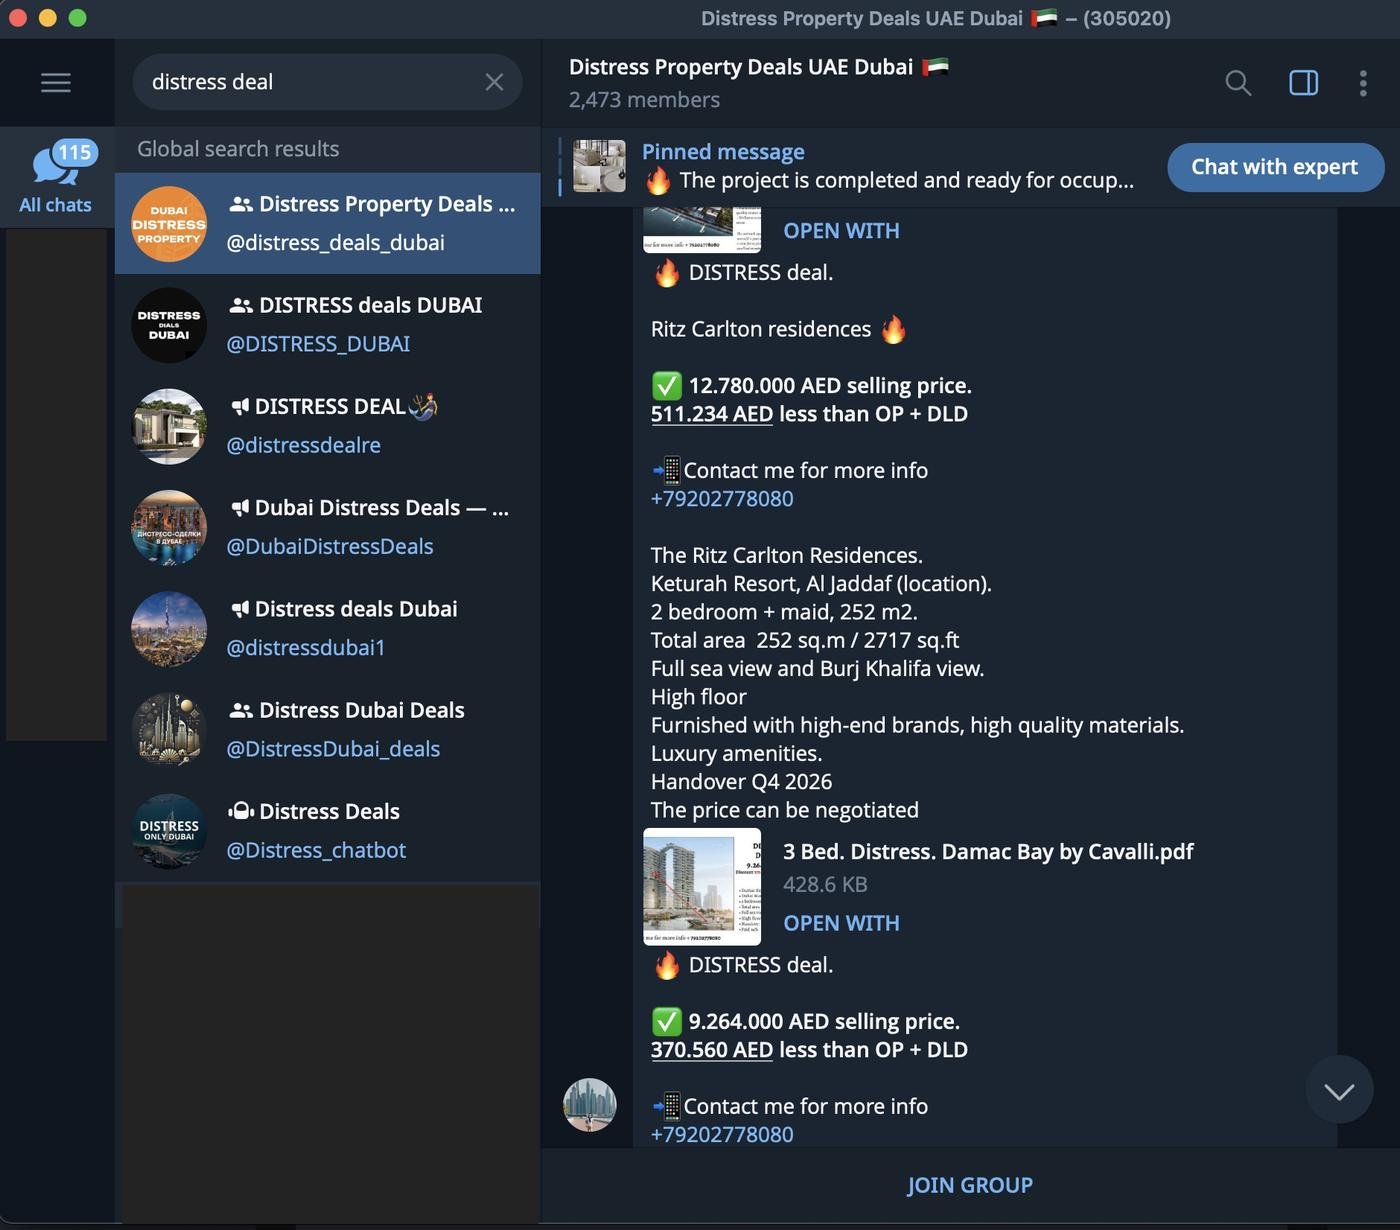
Task: Open Distress Dubai Deals group result
Action: pyautogui.click(x=328, y=729)
